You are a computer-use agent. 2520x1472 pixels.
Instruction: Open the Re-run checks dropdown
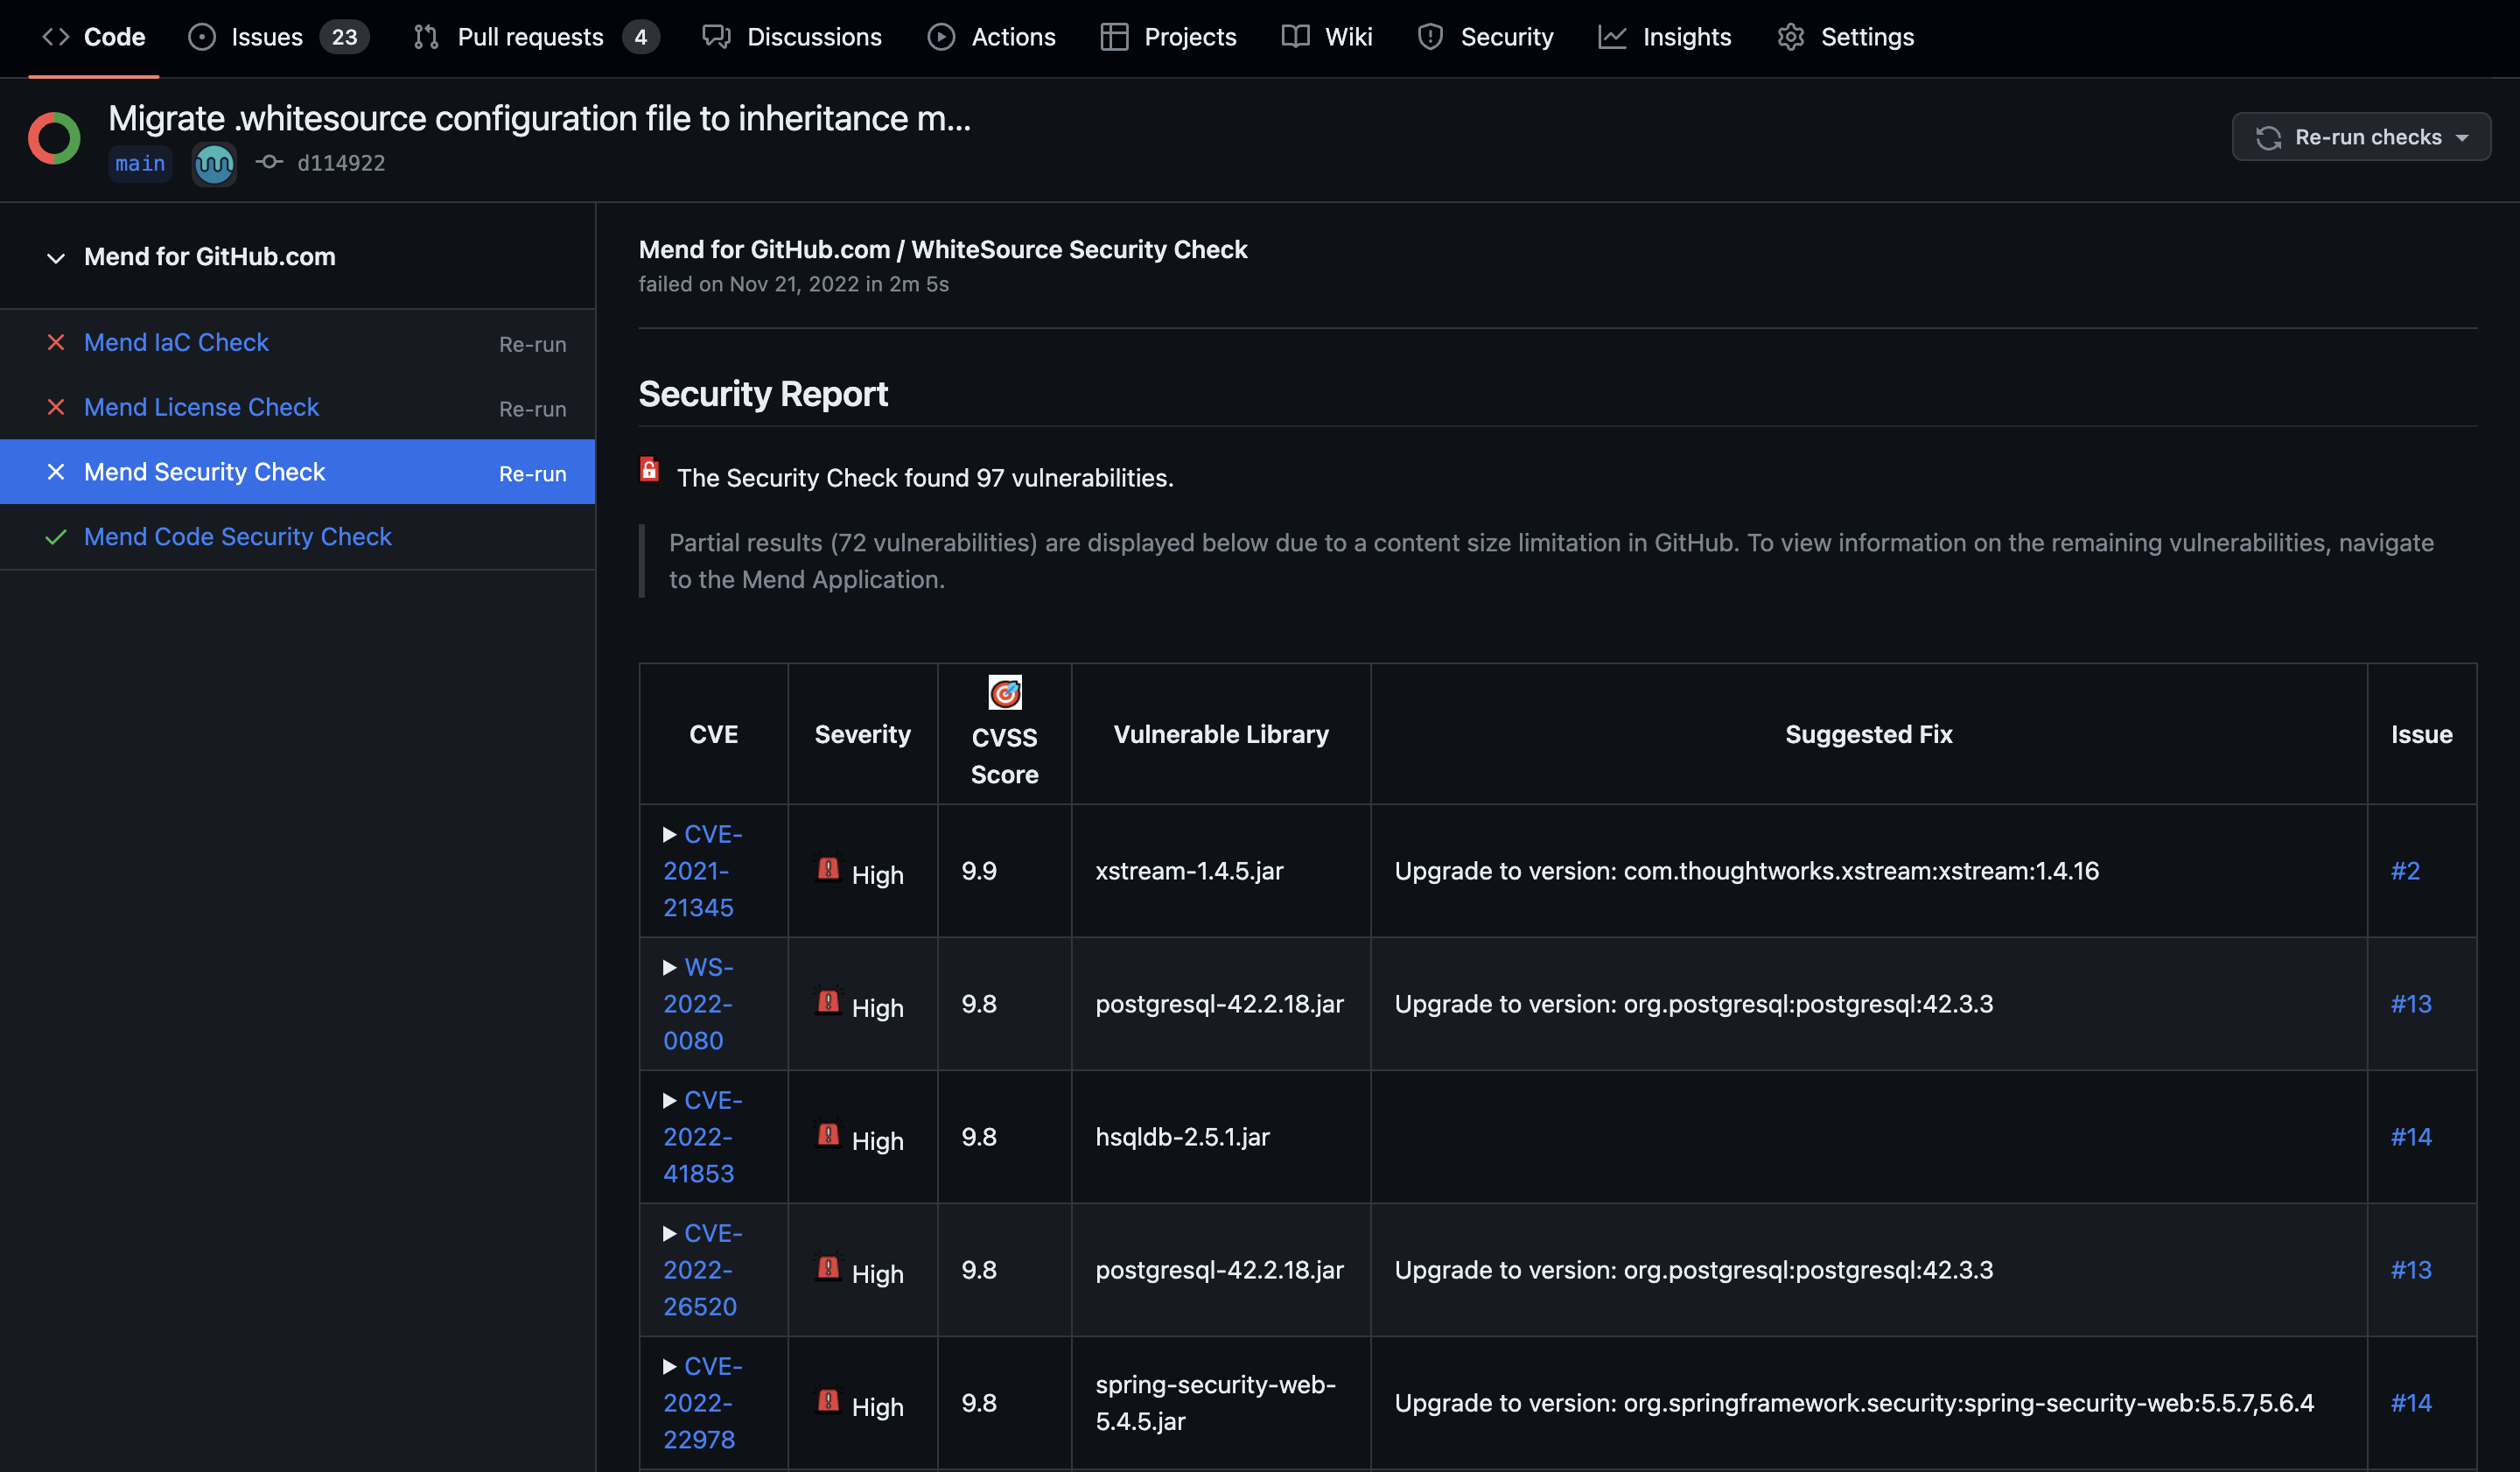point(2360,137)
